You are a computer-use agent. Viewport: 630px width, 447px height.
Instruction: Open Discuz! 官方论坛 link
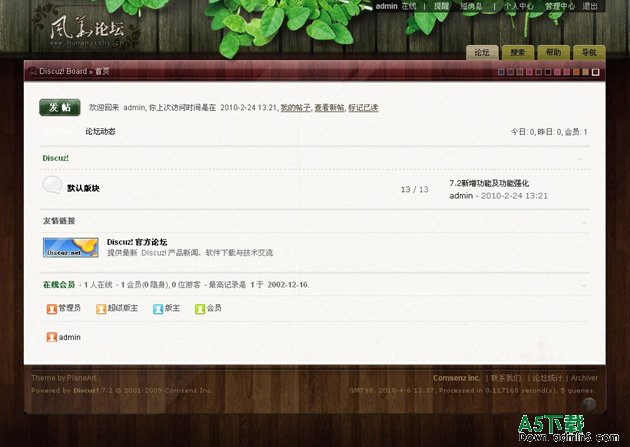coord(137,242)
